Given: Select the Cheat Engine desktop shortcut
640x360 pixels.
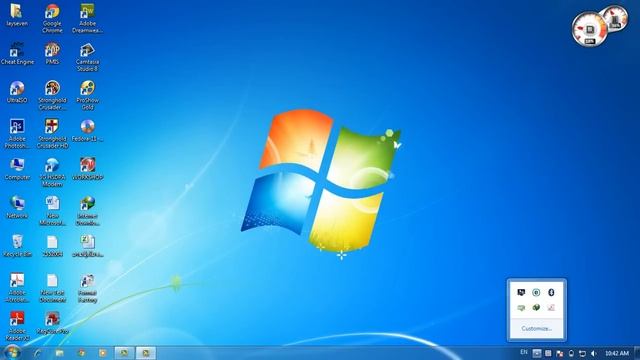Looking at the screenshot, I should [x=17, y=53].
